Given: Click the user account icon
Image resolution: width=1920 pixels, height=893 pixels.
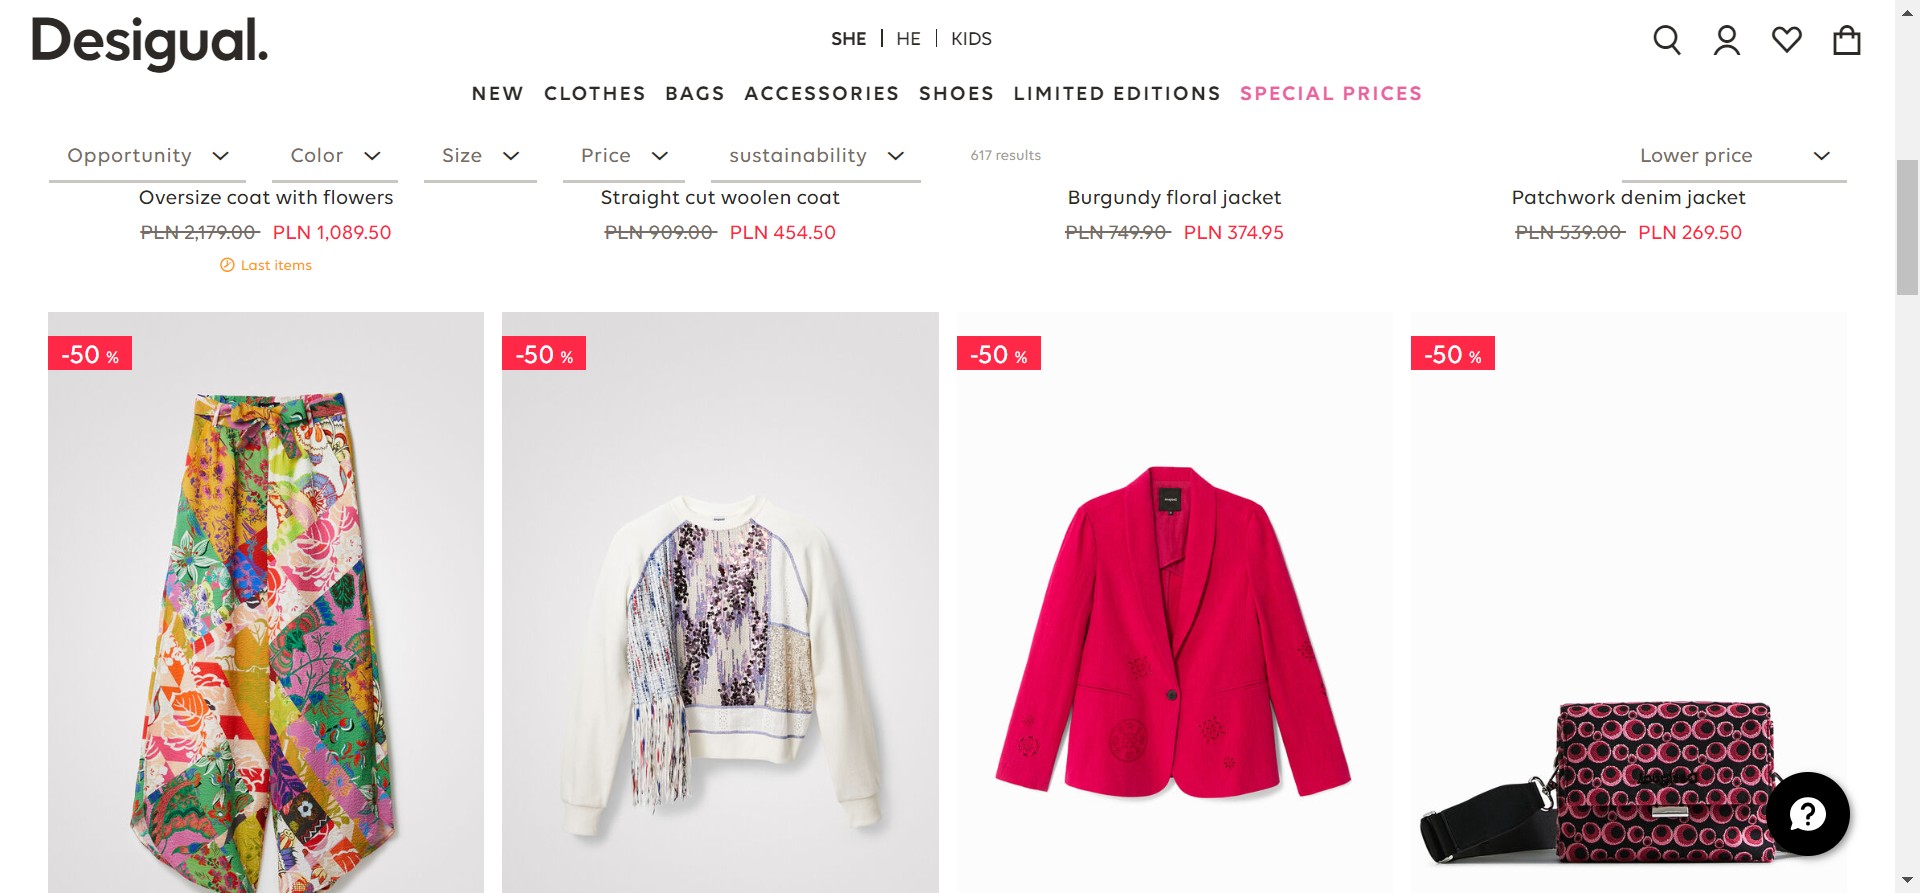Looking at the screenshot, I should (x=1727, y=40).
